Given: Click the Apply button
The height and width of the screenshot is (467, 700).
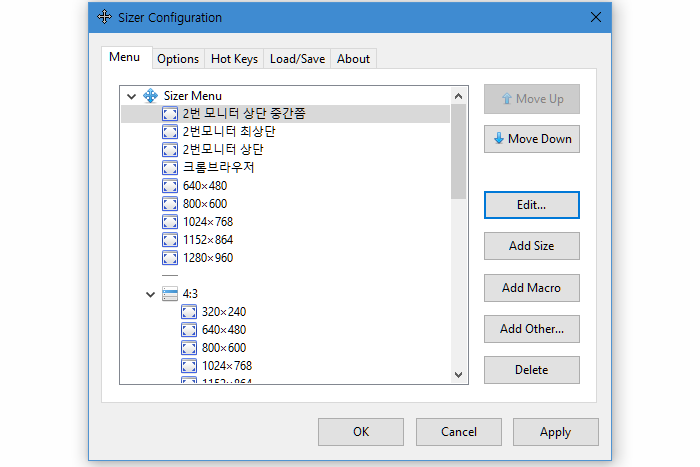Looking at the screenshot, I should pos(555,432).
